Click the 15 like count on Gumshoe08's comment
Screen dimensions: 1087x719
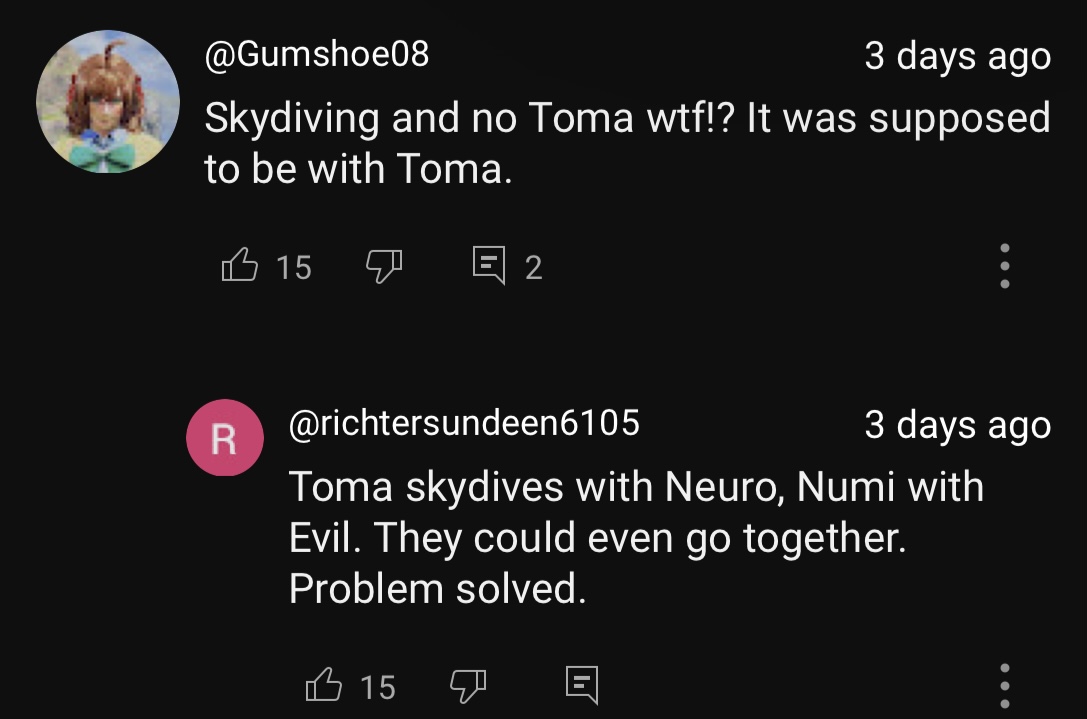pos(294,268)
